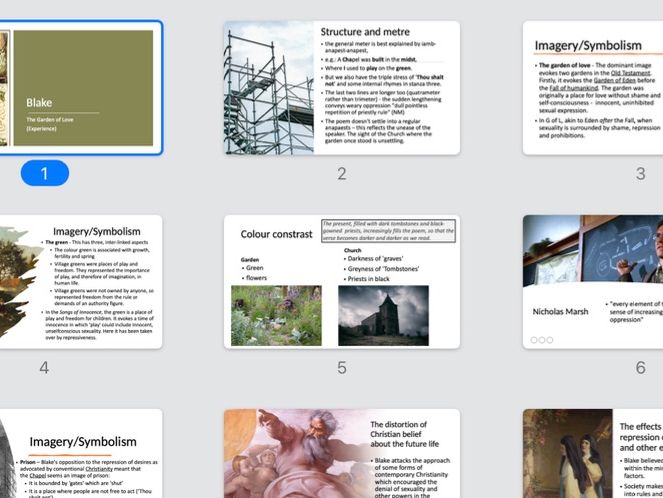This screenshot has height=498, width=663.
Task: Select the garden of love Imagery/Symbolism slide
Action: click(x=593, y=88)
